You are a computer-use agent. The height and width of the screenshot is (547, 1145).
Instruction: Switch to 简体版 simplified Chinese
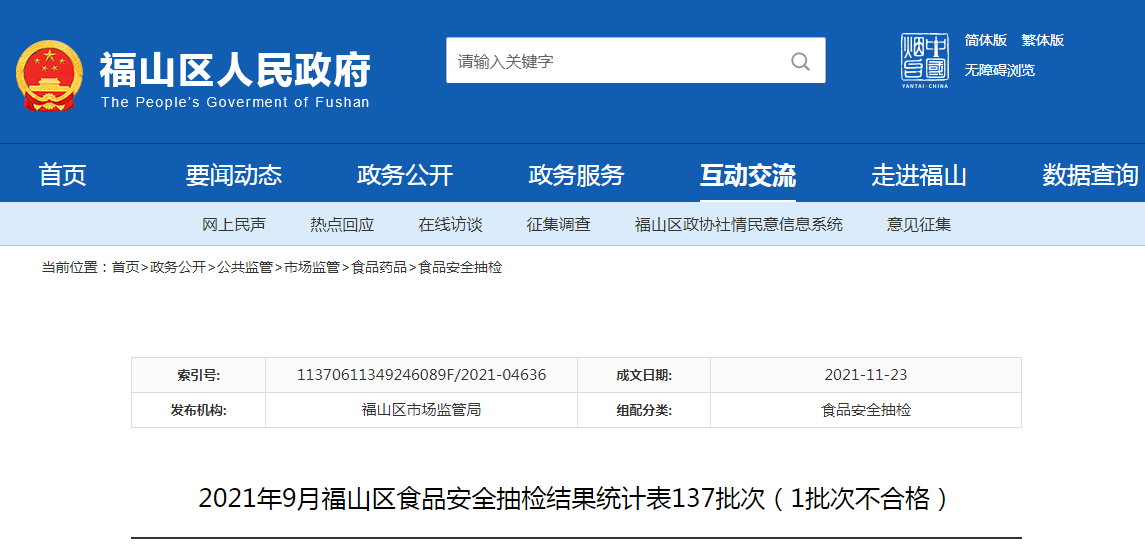coord(986,40)
